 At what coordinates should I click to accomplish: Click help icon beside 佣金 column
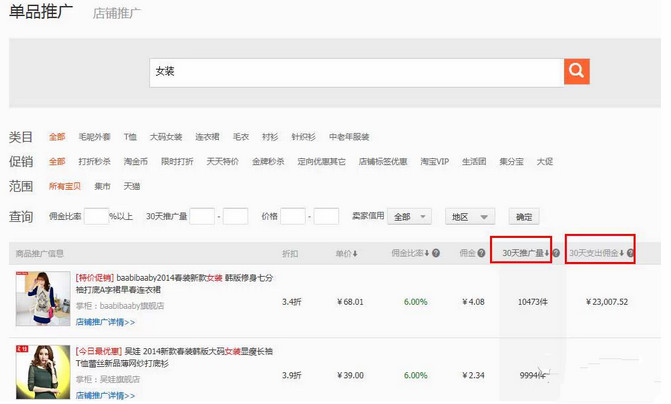tap(482, 254)
